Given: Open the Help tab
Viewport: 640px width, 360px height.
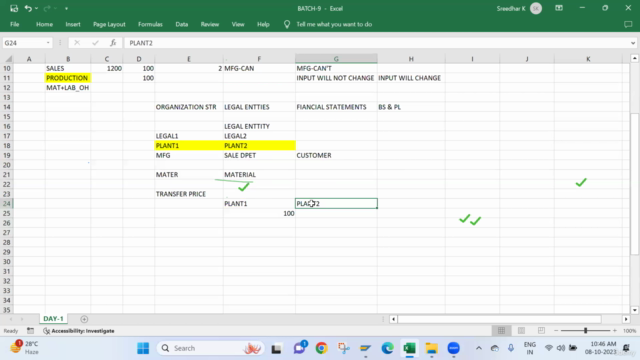Looking at the screenshot, I should pyautogui.click(x=263, y=24).
